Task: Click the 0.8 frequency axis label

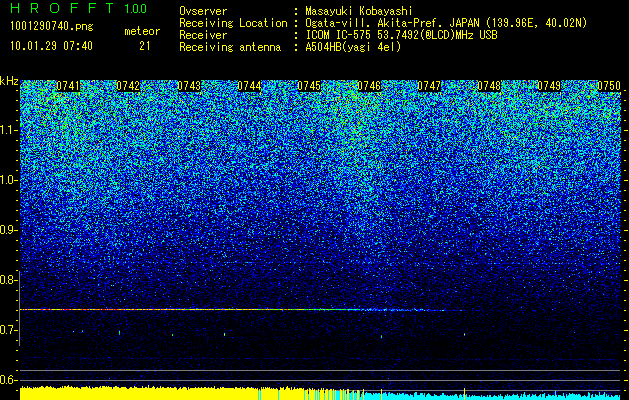Action: pos(8,280)
